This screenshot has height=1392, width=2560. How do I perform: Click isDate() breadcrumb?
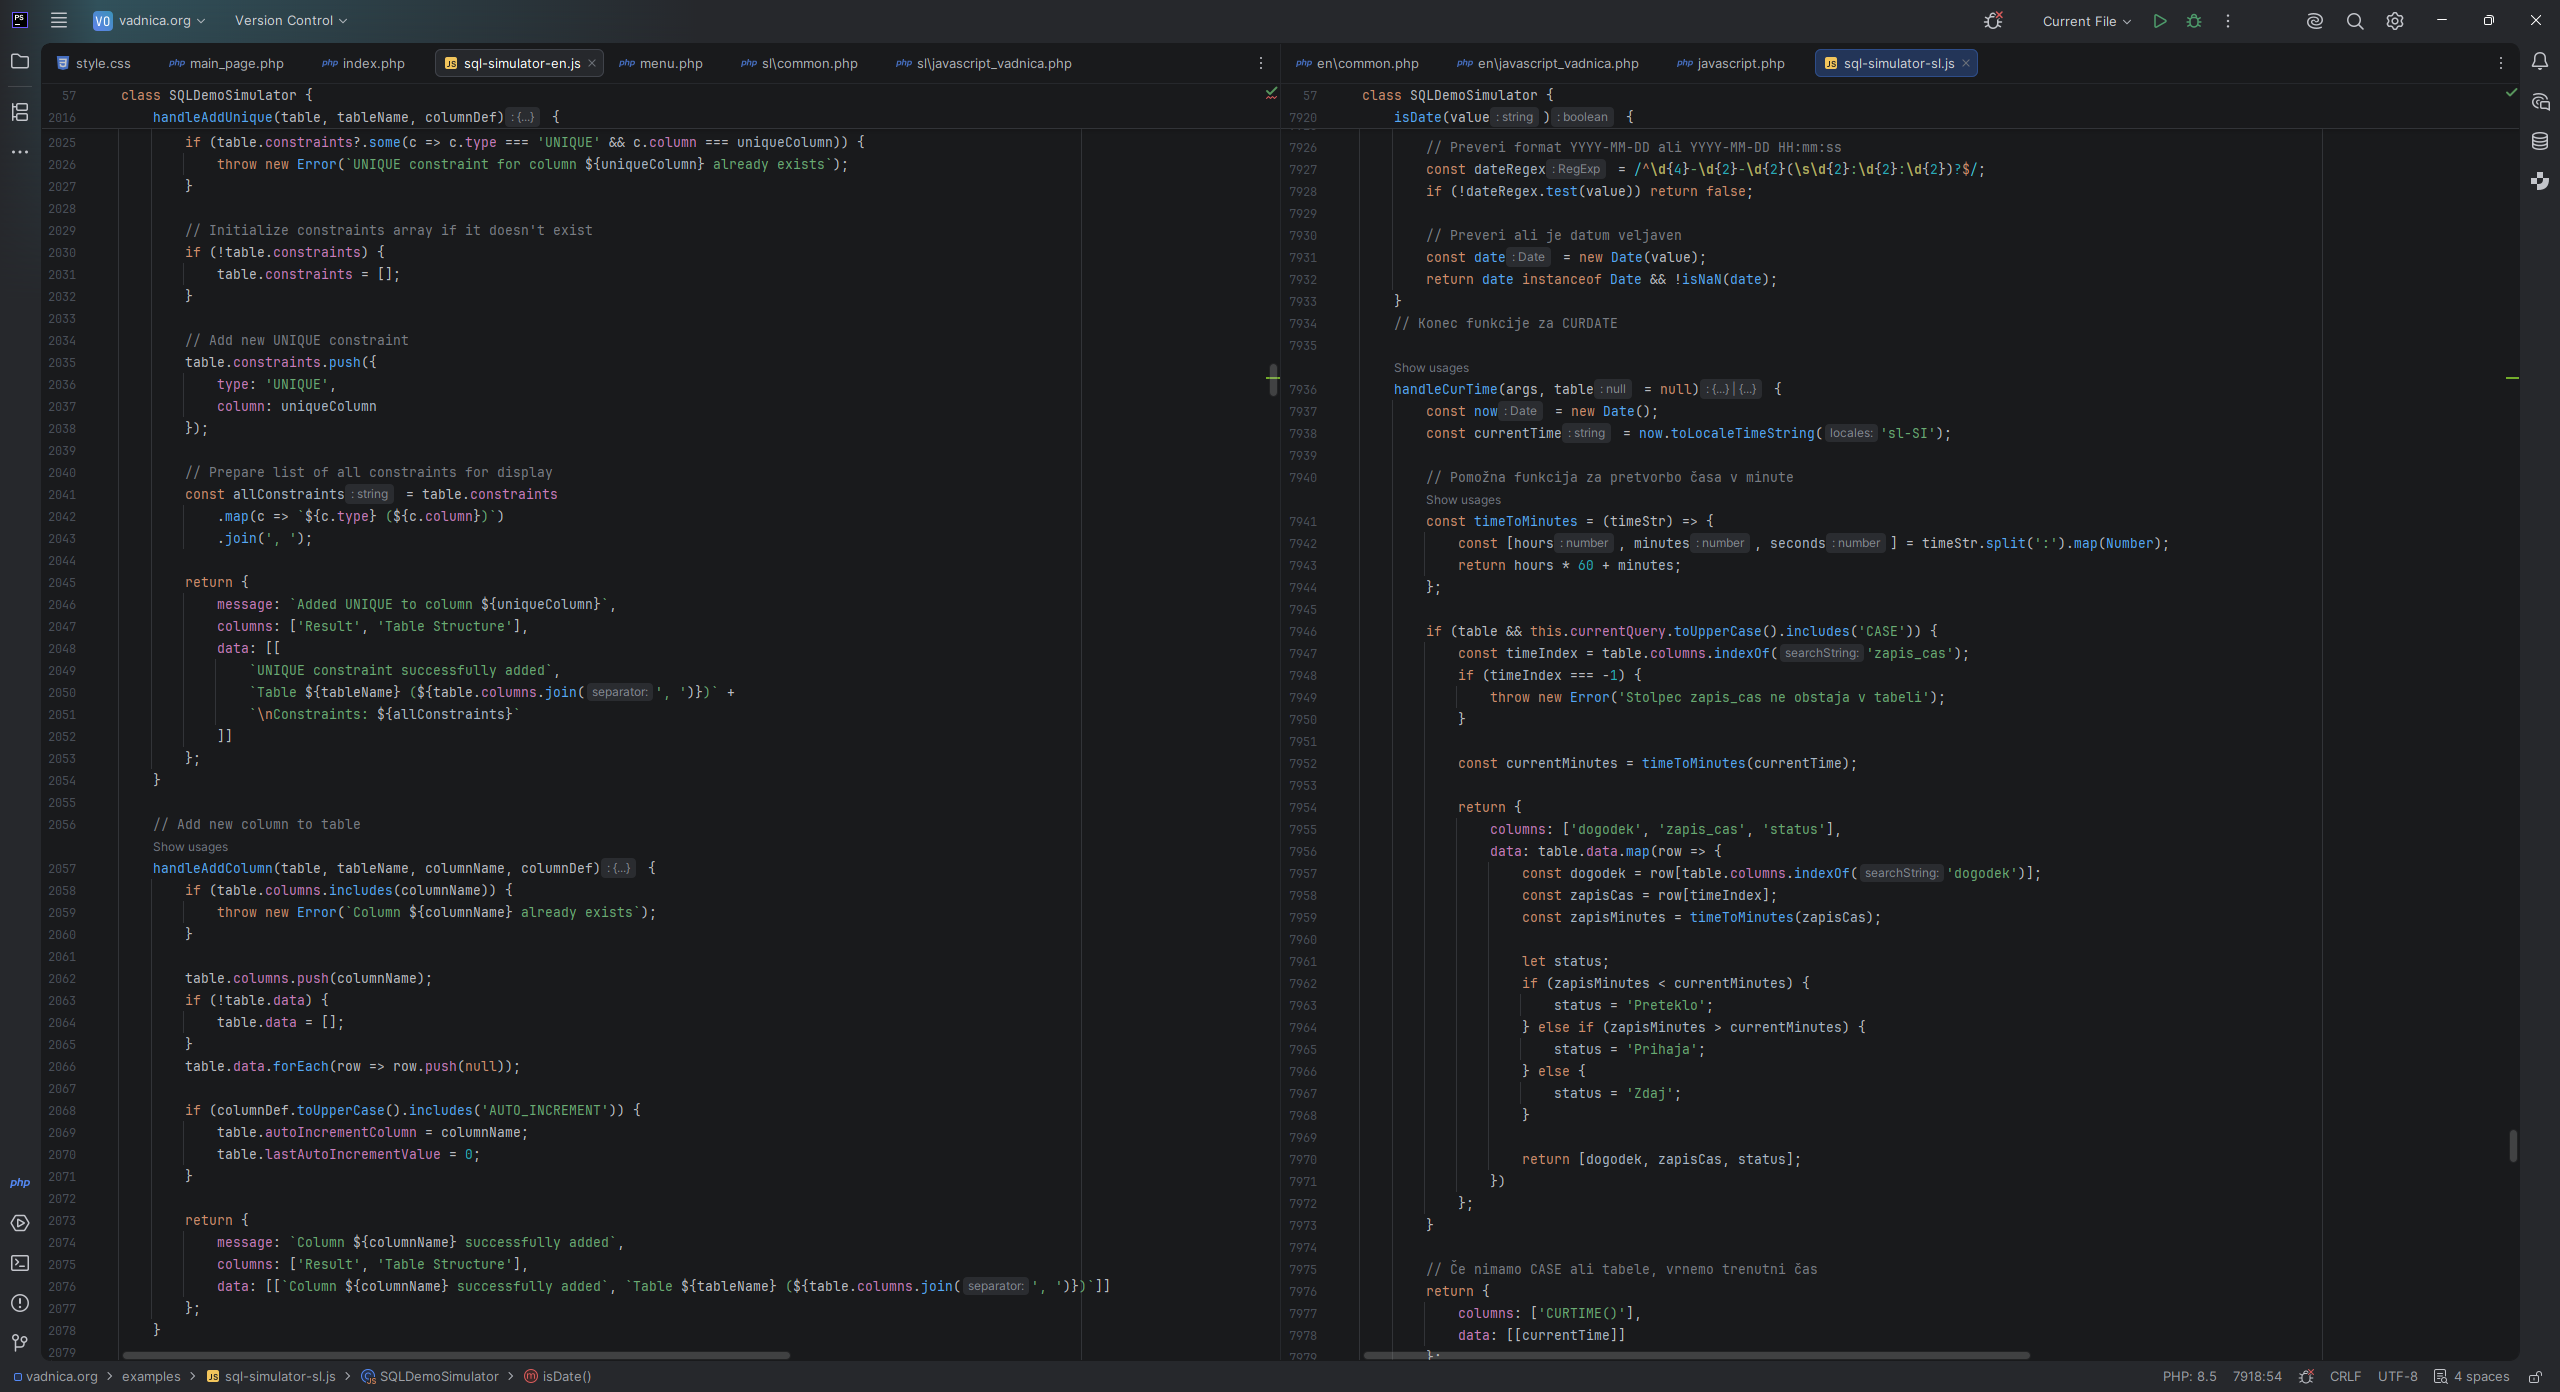click(558, 1377)
